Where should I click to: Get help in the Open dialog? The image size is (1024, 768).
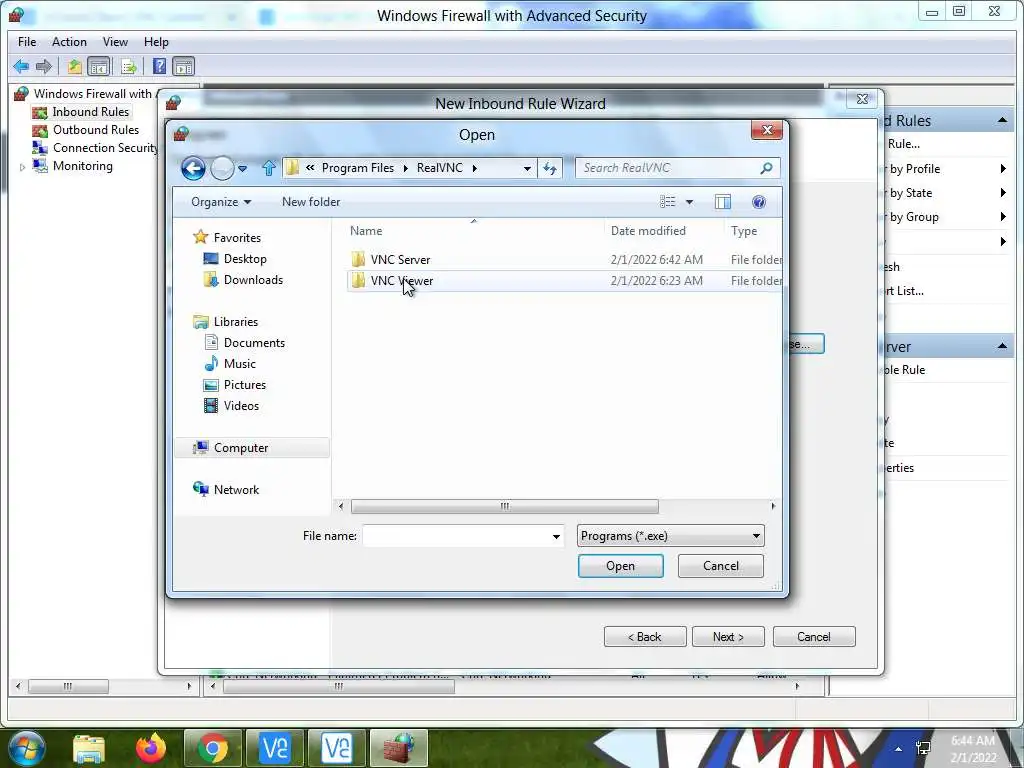759,202
